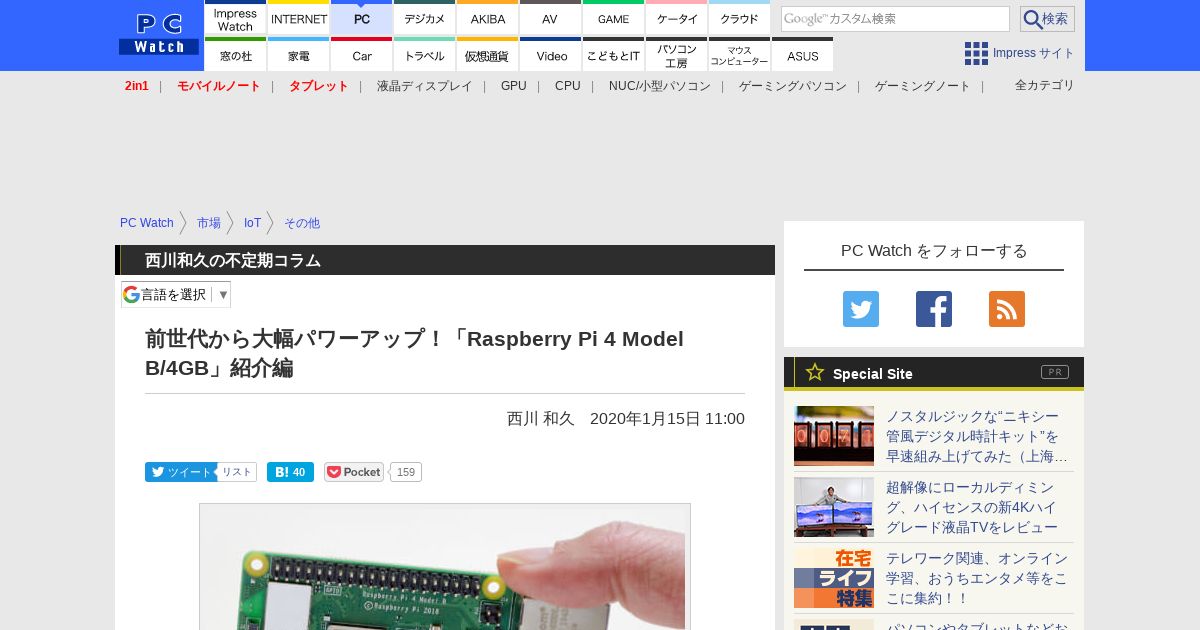Screen dimensions: 1200x630
Task: Open the 2in1 category link
Action: (x=137, y=86)
